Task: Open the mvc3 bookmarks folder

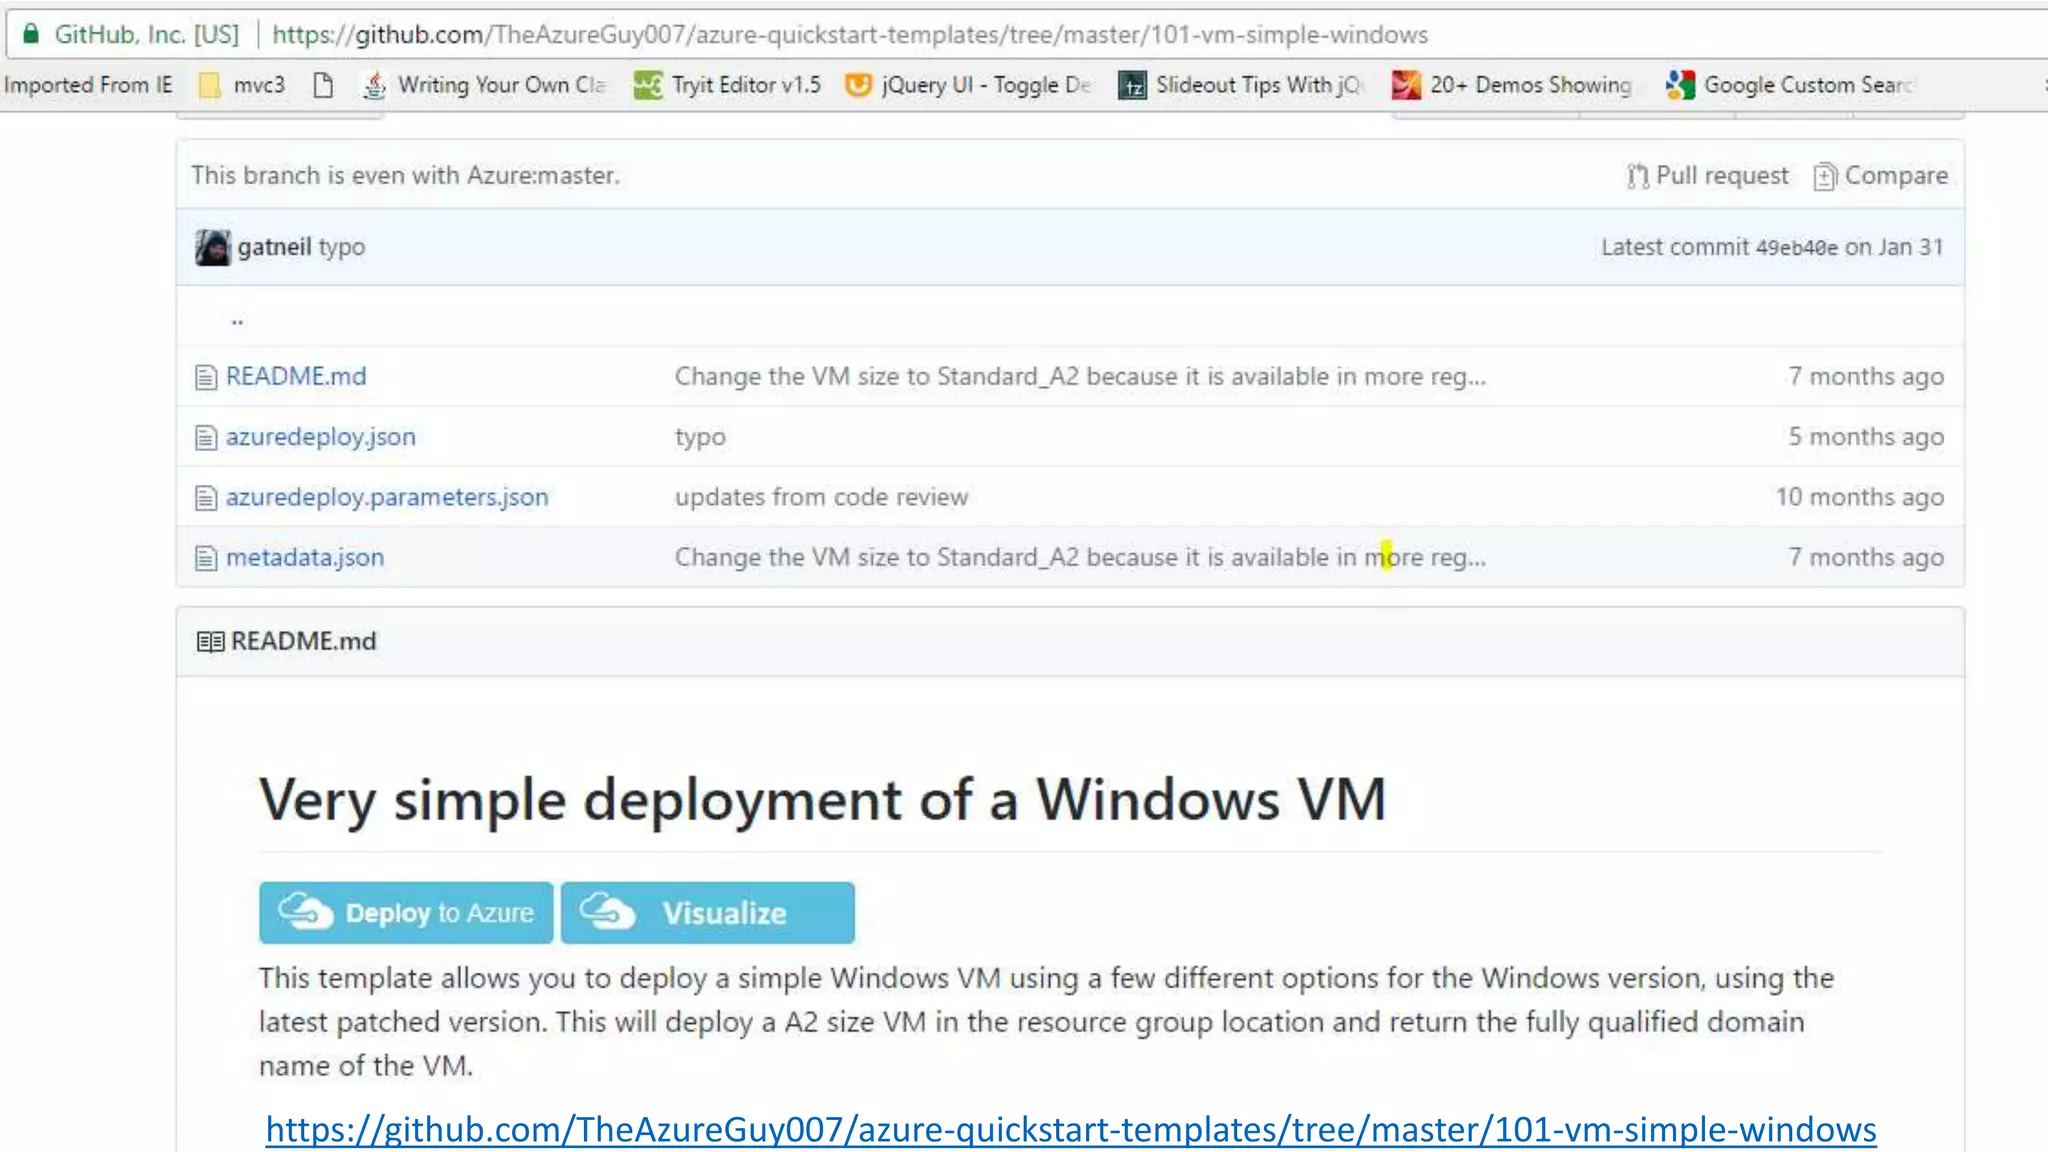Action: pyautogui.click(x=242, y=85)
